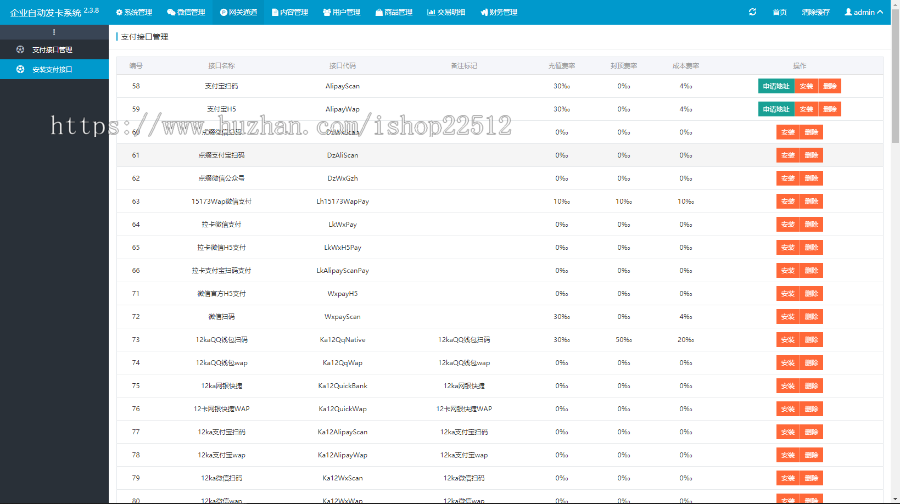This screenshot has width=900, height=504.
Task: Install the Ka12QqNative interface
Action: [x=788, y=340]
